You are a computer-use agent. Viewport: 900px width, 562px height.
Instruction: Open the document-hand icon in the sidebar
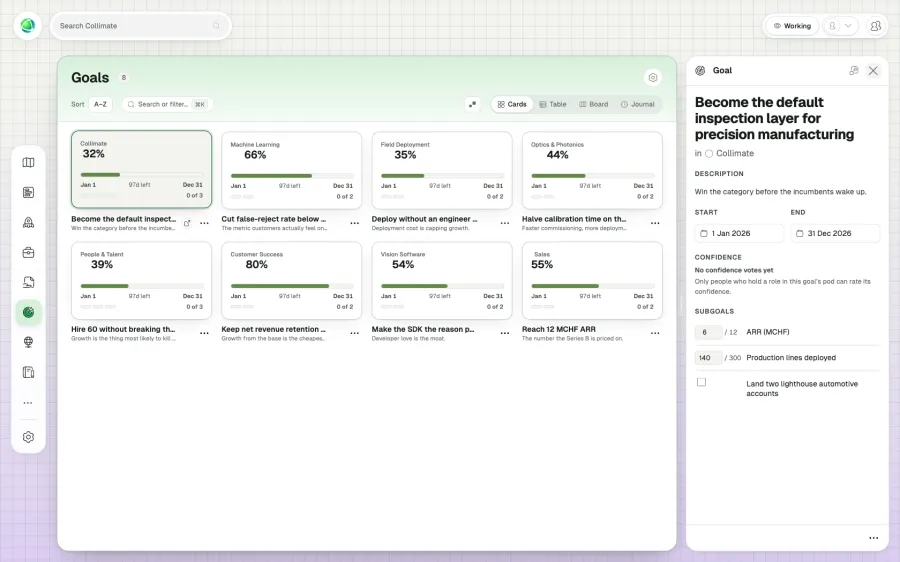[28, 282]
